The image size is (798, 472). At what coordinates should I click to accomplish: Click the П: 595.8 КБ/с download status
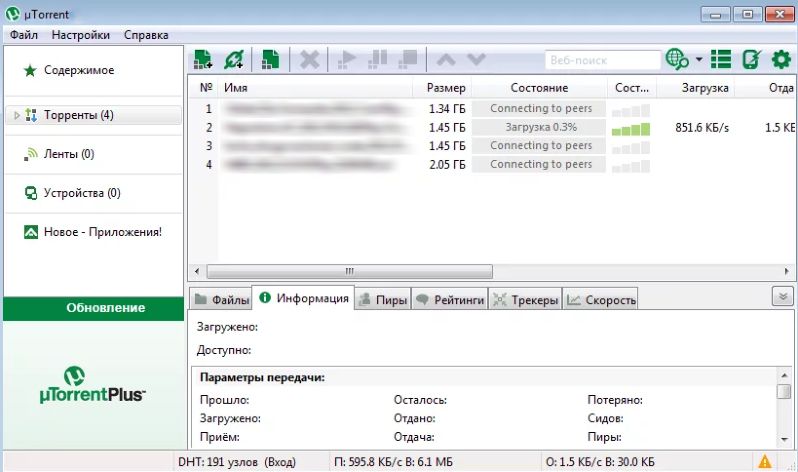point(393,462)
